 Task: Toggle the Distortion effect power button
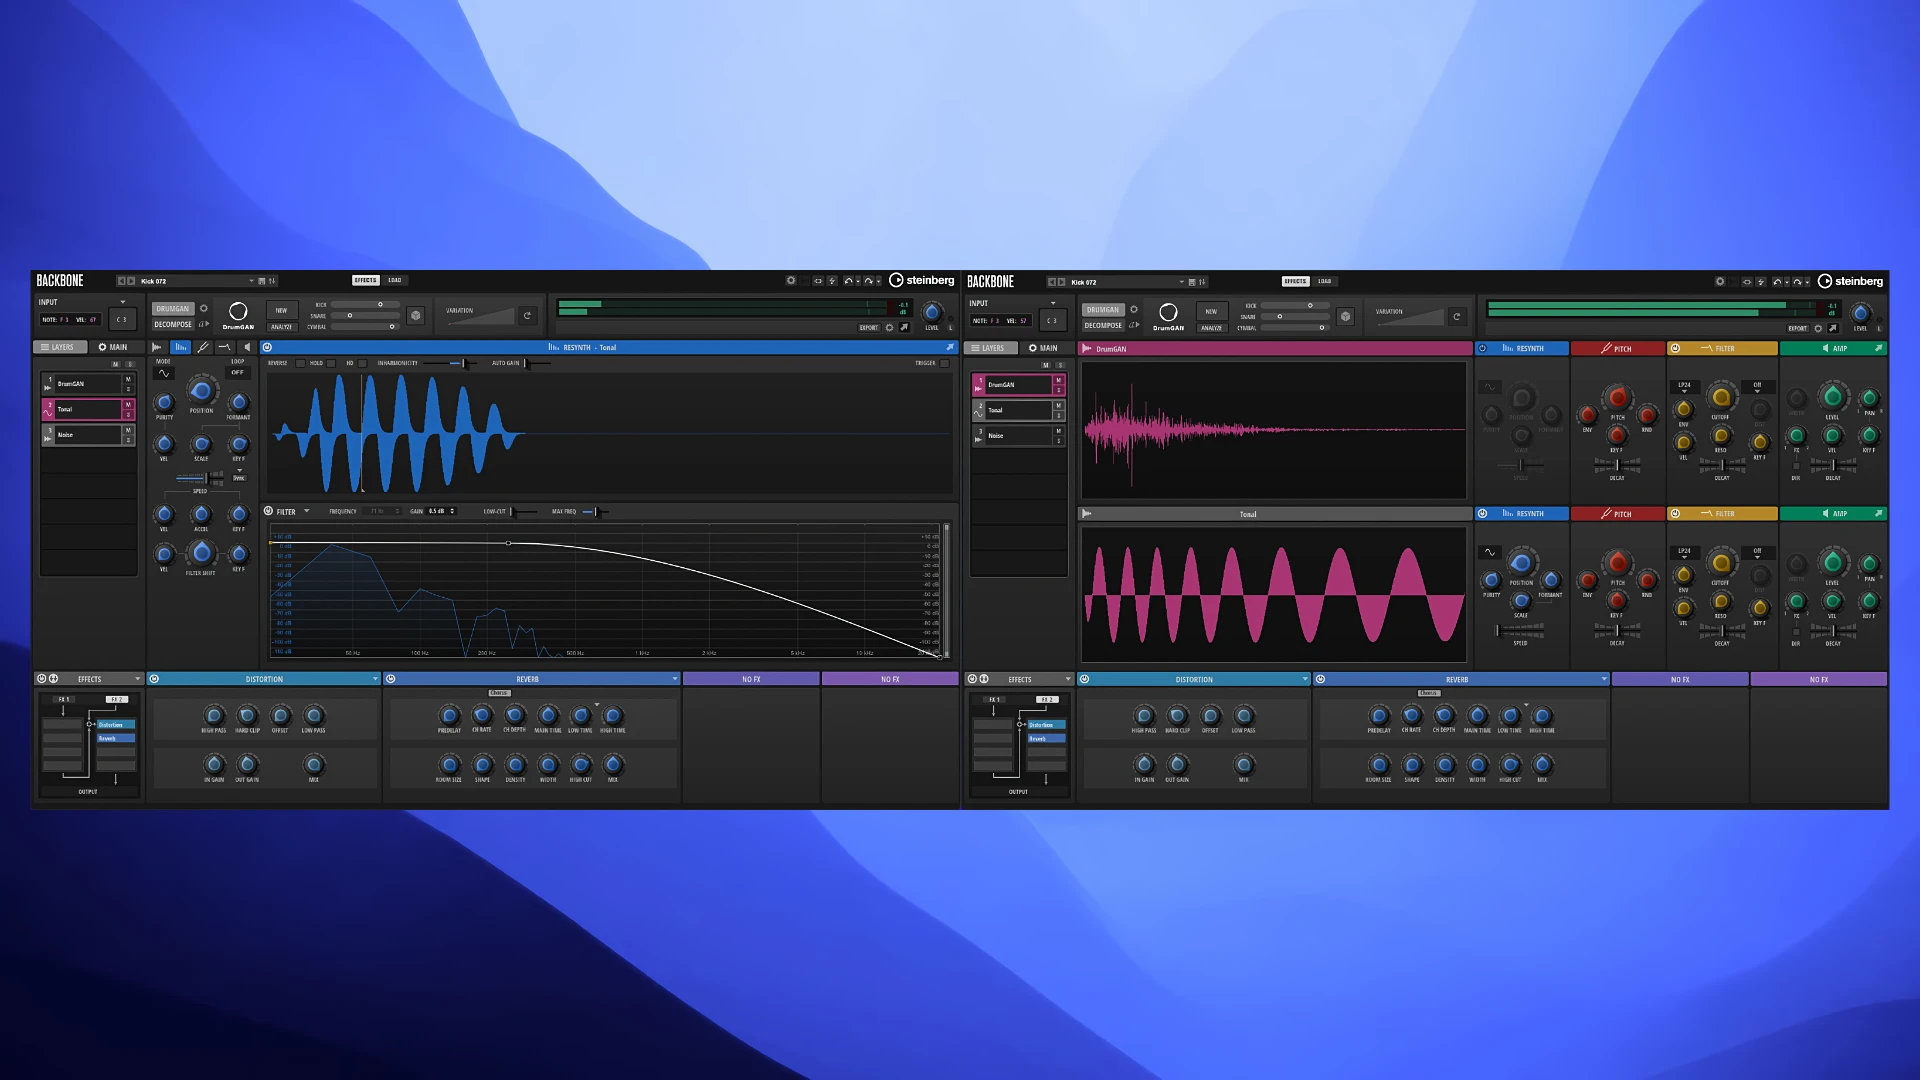click(x=154, y=679)
